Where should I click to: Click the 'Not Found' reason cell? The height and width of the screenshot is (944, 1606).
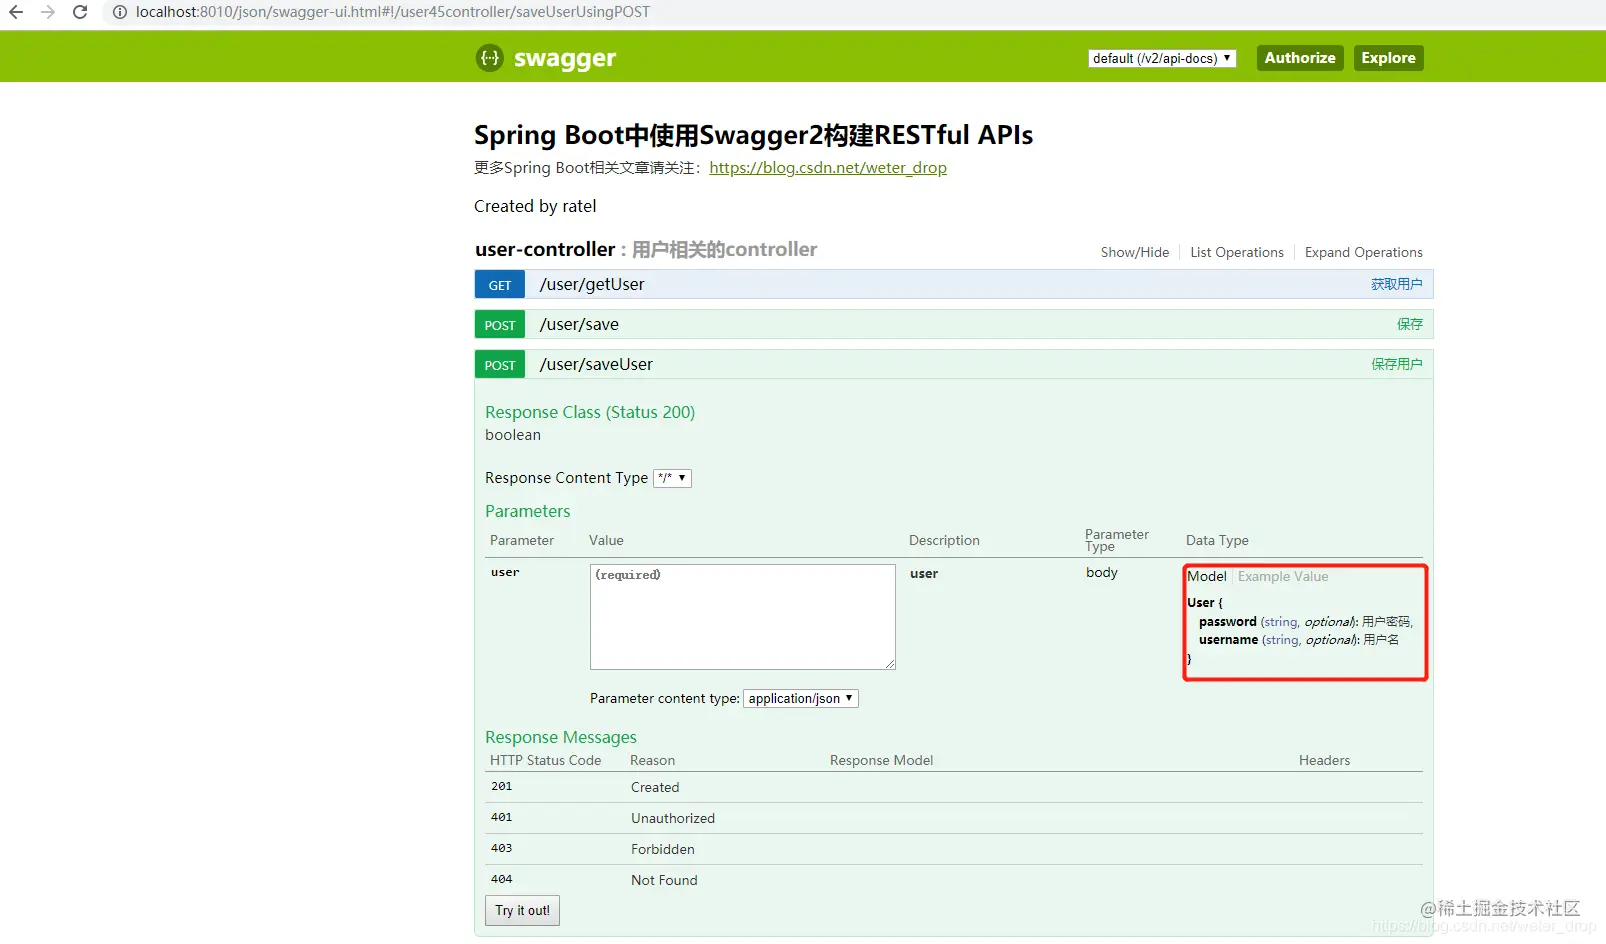664,881
